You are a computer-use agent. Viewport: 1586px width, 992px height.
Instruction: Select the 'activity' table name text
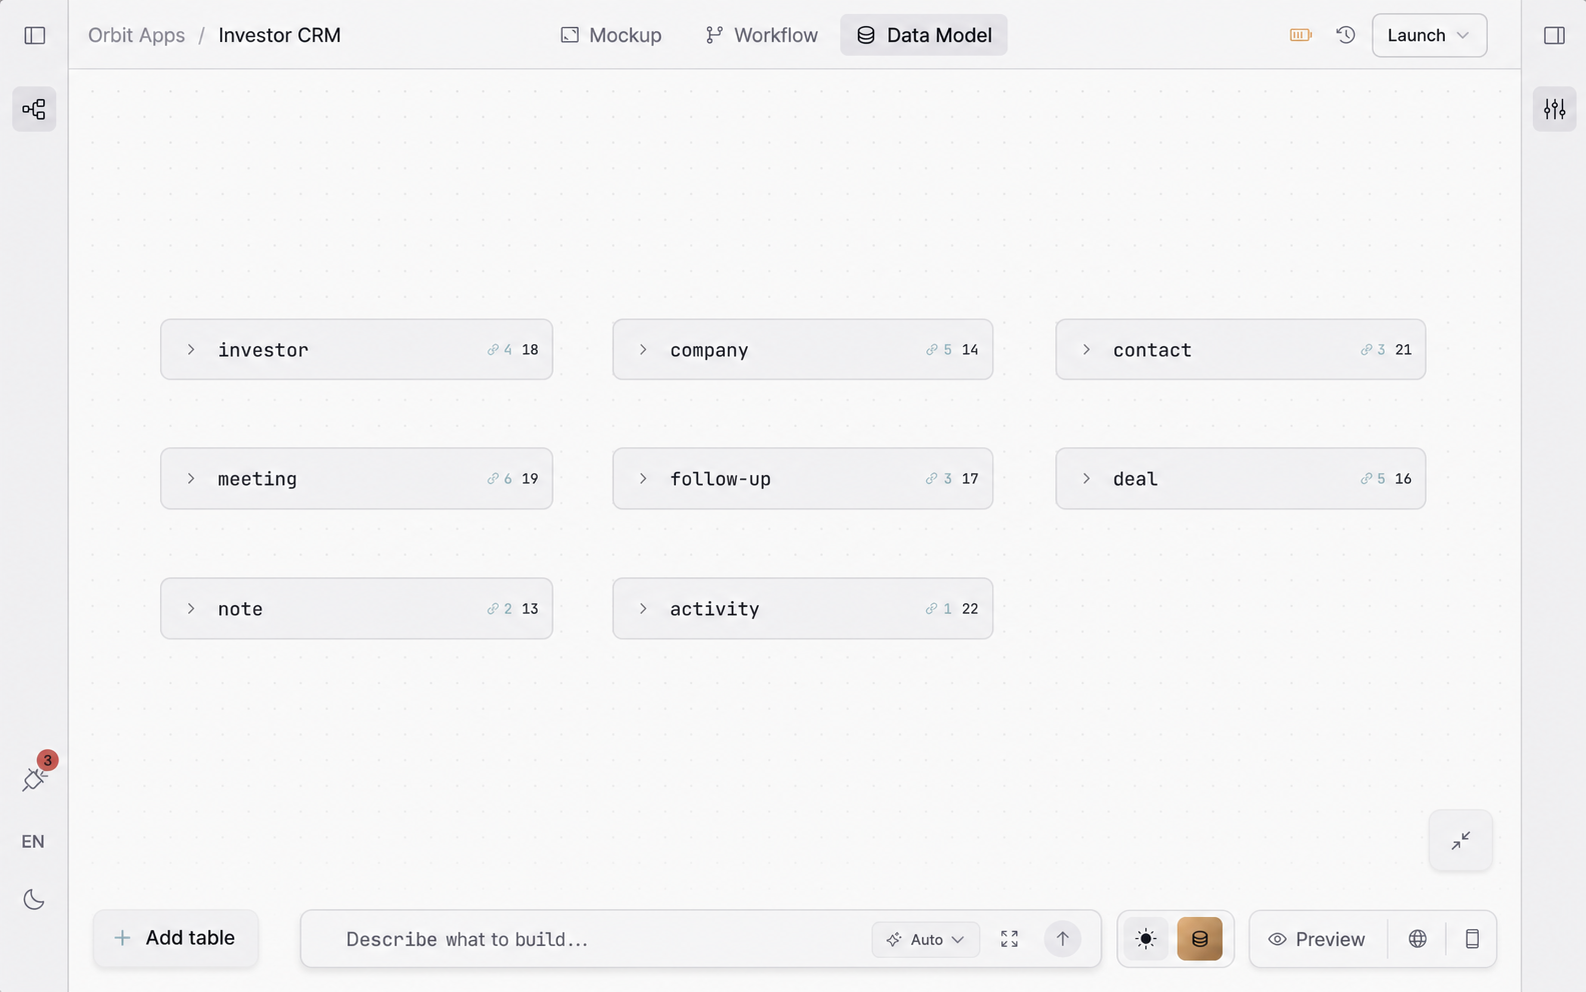[714, 609]
